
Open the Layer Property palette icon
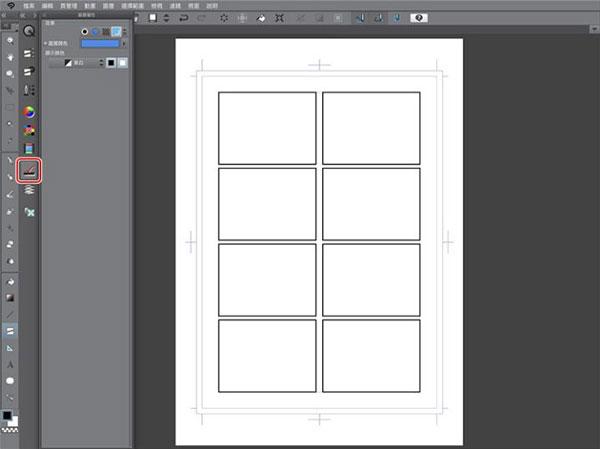click(29, 171)
